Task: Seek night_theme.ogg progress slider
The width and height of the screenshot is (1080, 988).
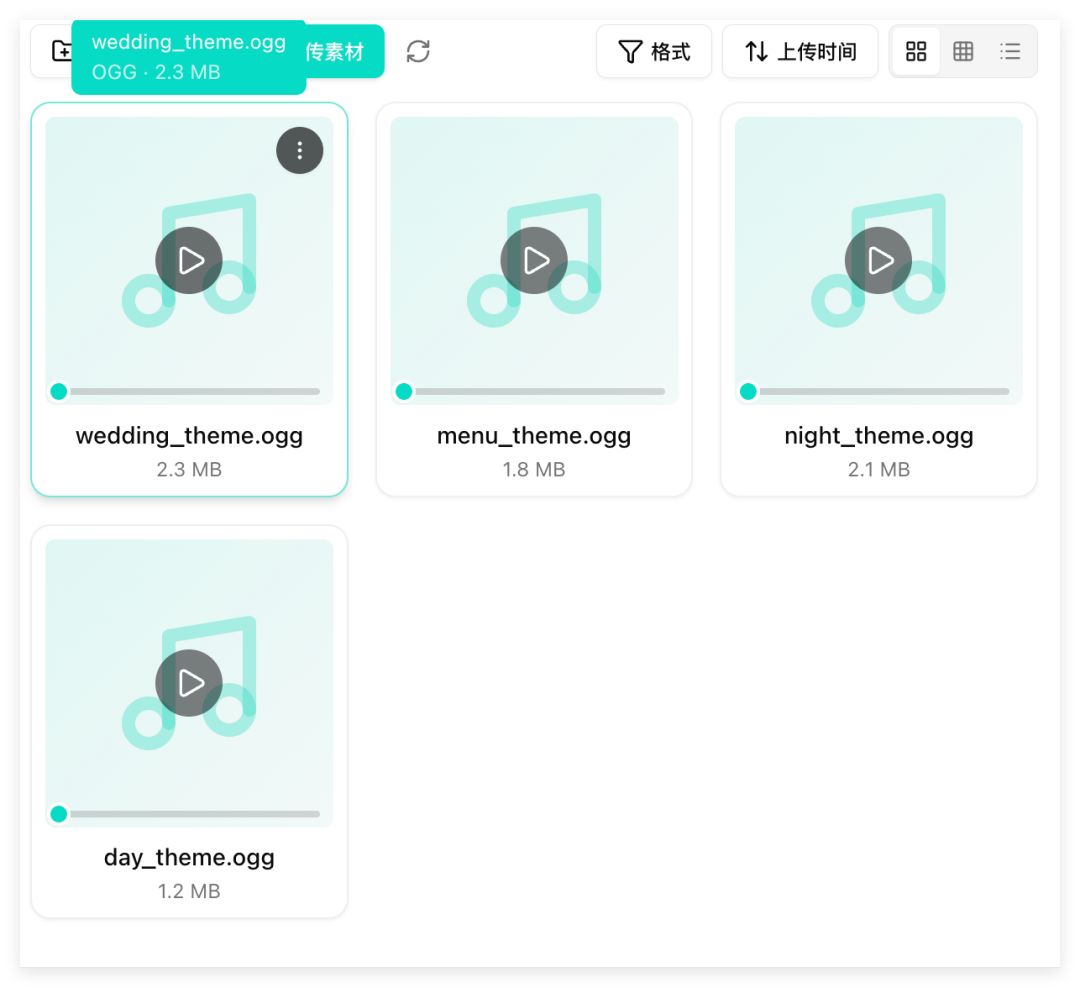Action: click(875, 391)
